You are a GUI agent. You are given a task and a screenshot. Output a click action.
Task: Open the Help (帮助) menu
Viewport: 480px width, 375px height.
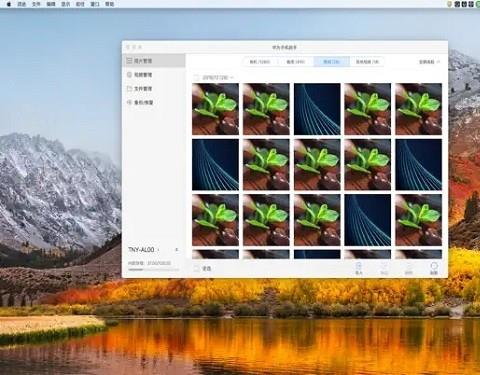pos(110,4)
